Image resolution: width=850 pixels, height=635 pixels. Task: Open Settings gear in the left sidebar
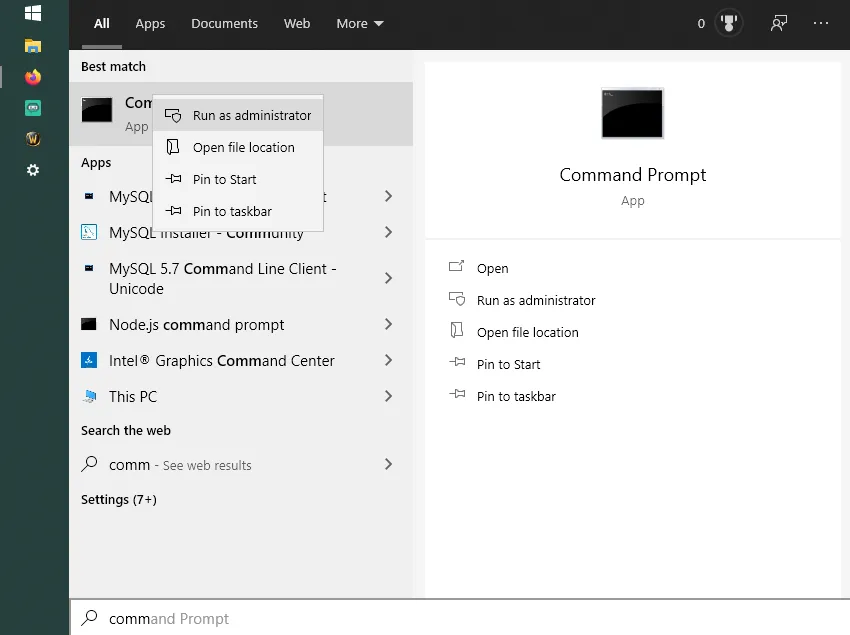coord(33,170)
